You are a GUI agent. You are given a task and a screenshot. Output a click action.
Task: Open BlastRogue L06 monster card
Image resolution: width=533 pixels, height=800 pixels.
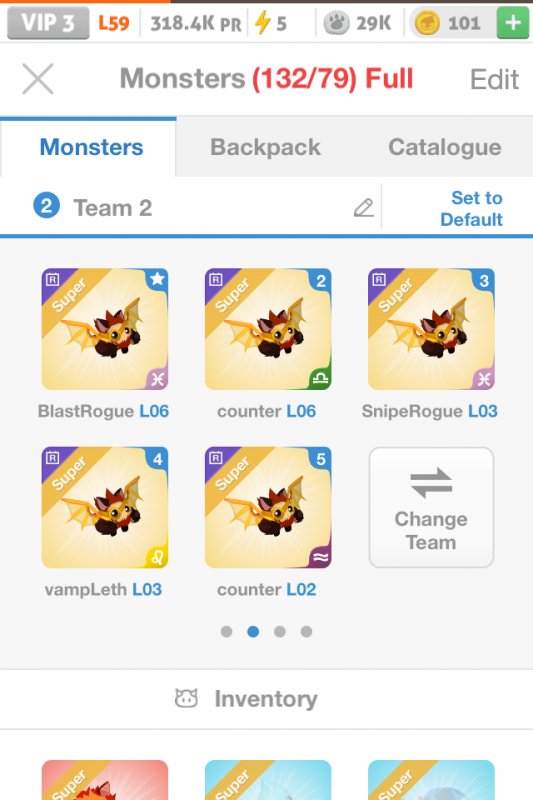pyautogui.click(x=105, y=329)
